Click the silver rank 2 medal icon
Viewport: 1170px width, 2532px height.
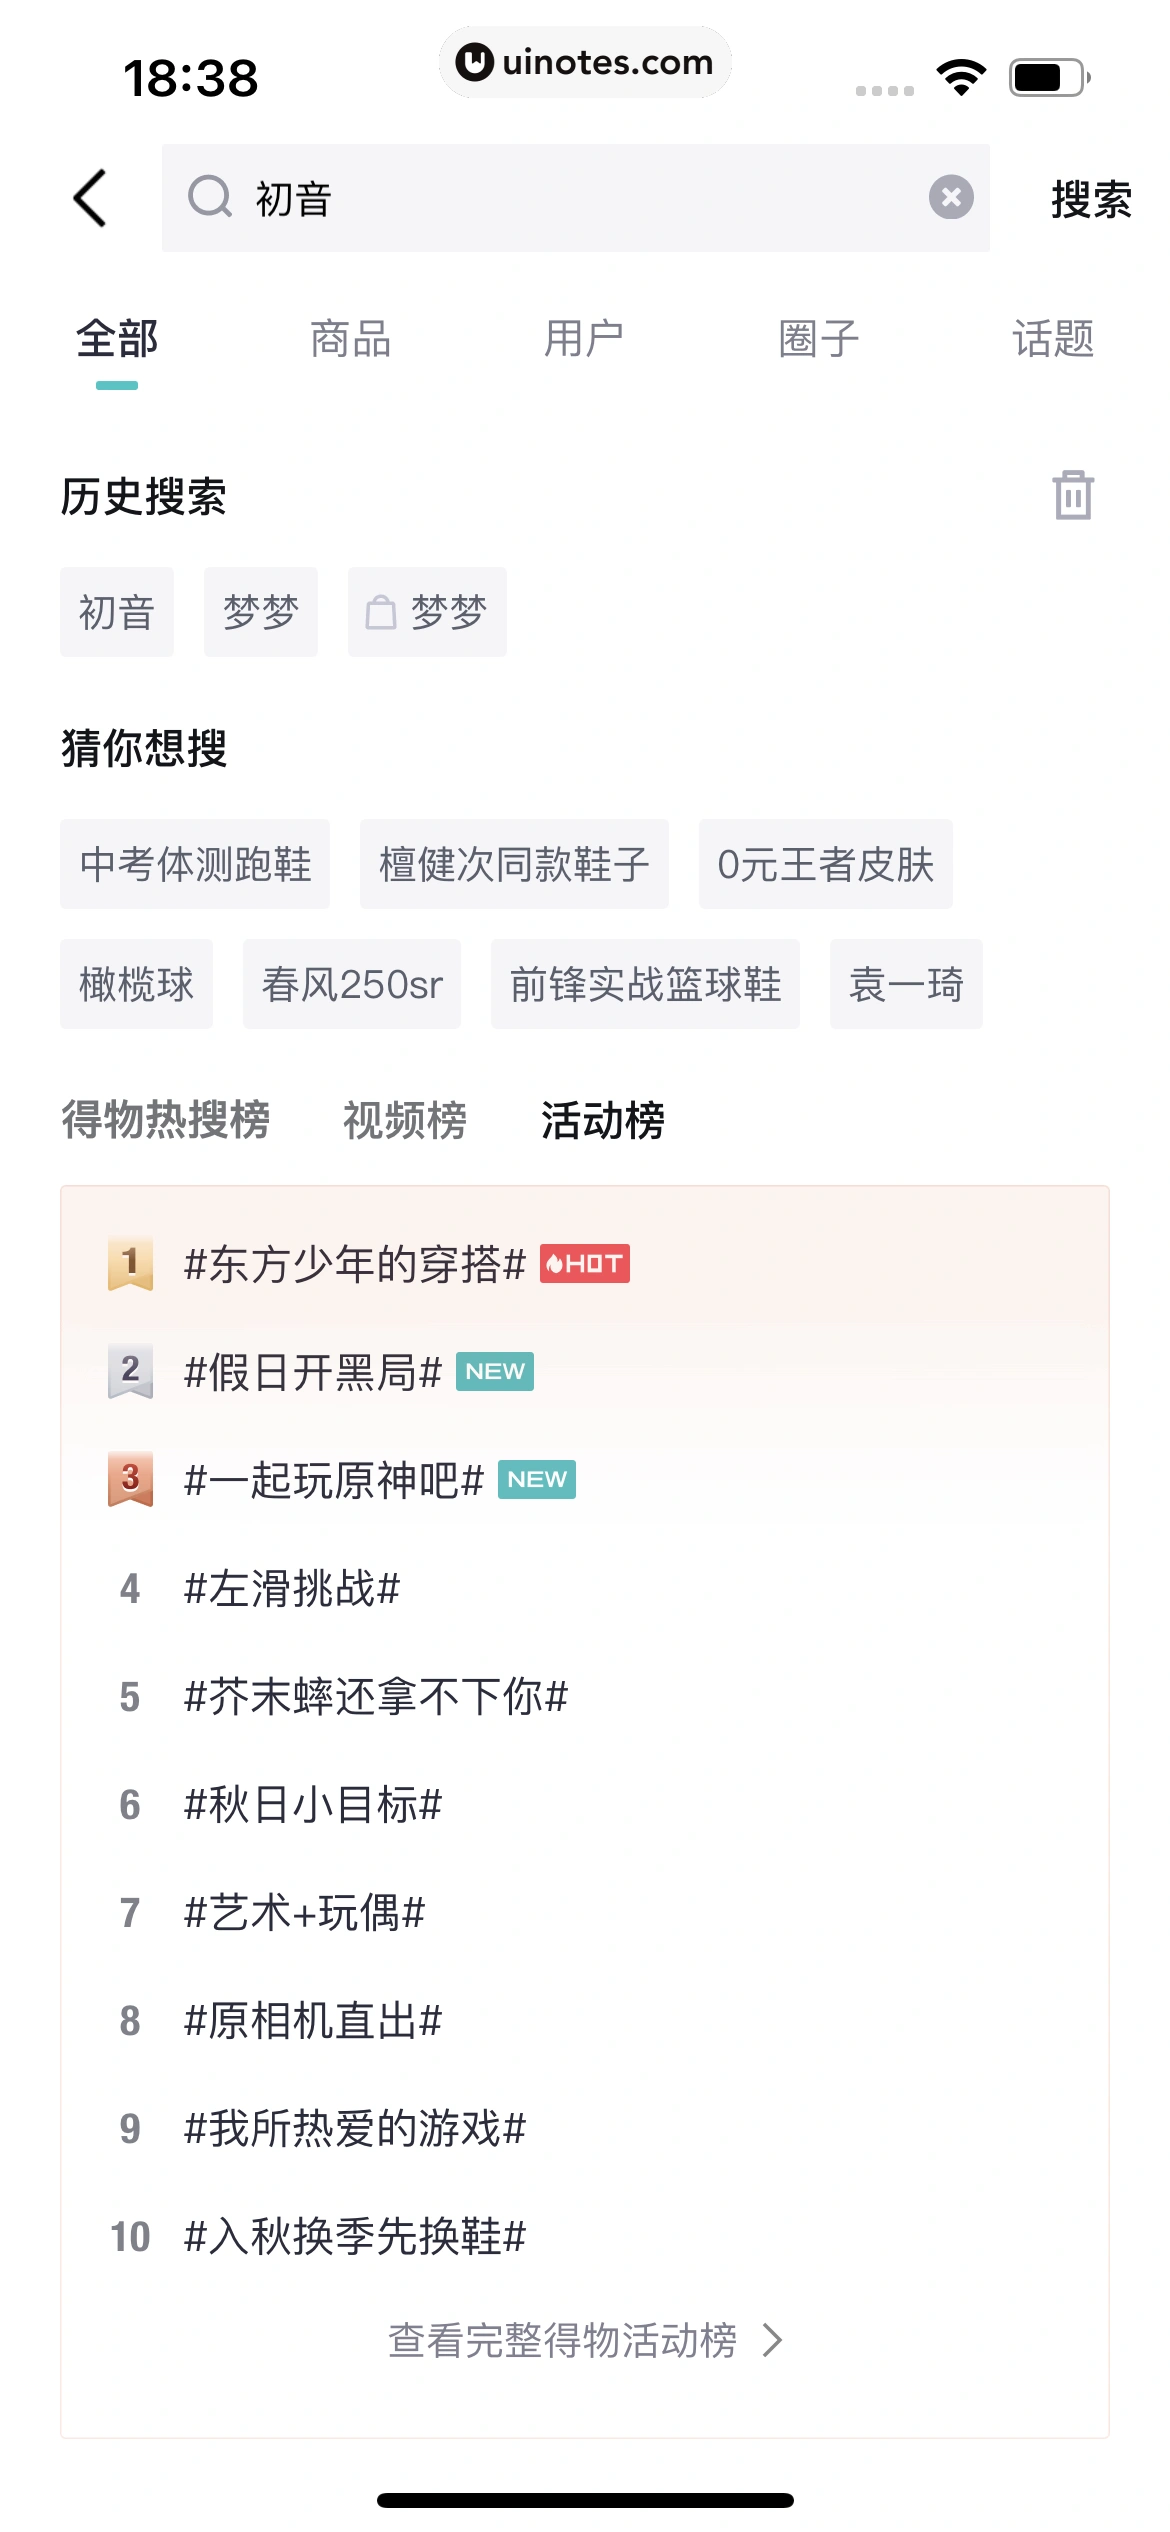pos(128,1373)
